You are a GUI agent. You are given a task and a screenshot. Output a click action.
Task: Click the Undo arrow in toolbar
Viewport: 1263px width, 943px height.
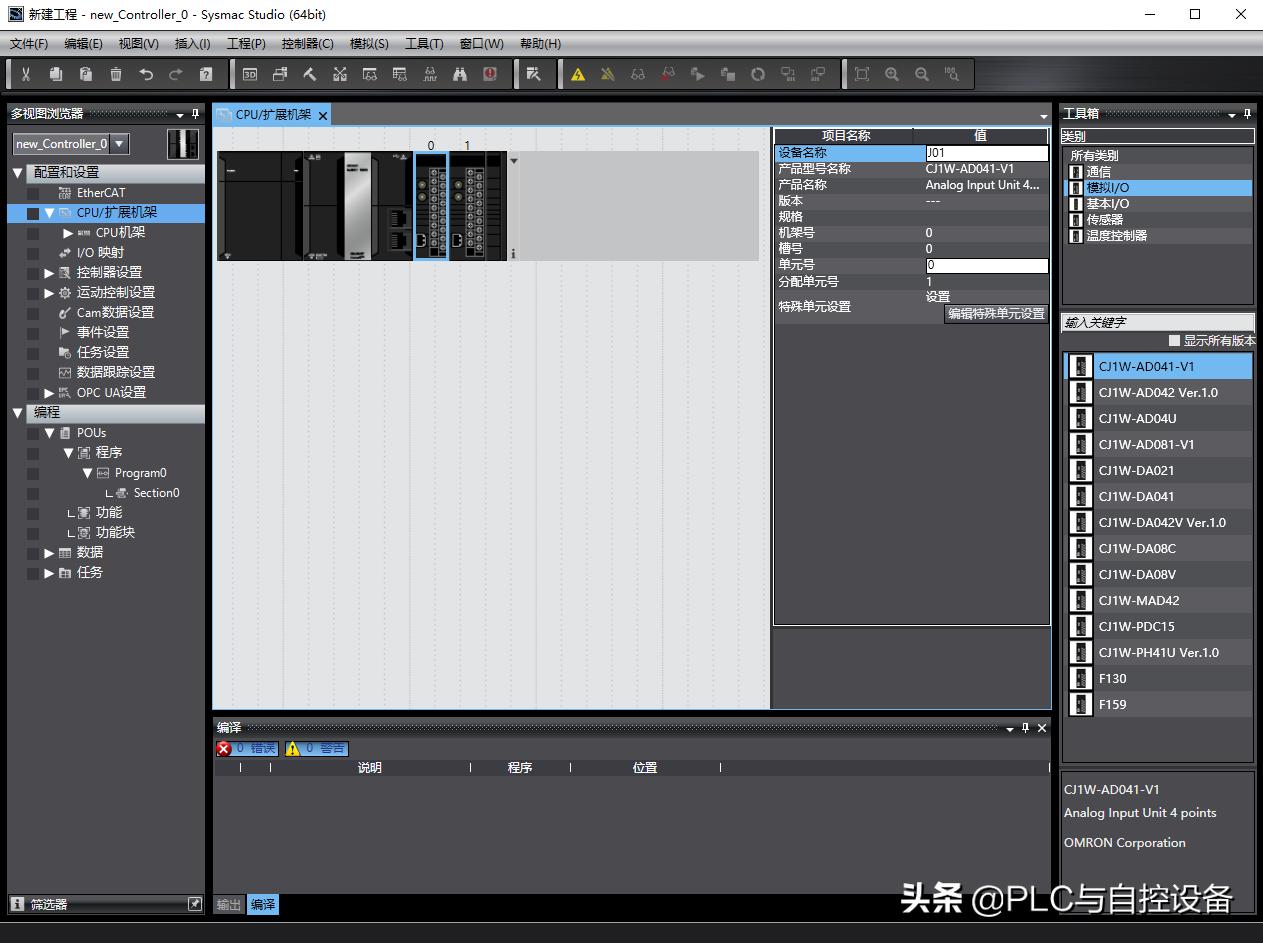[146, 74]
